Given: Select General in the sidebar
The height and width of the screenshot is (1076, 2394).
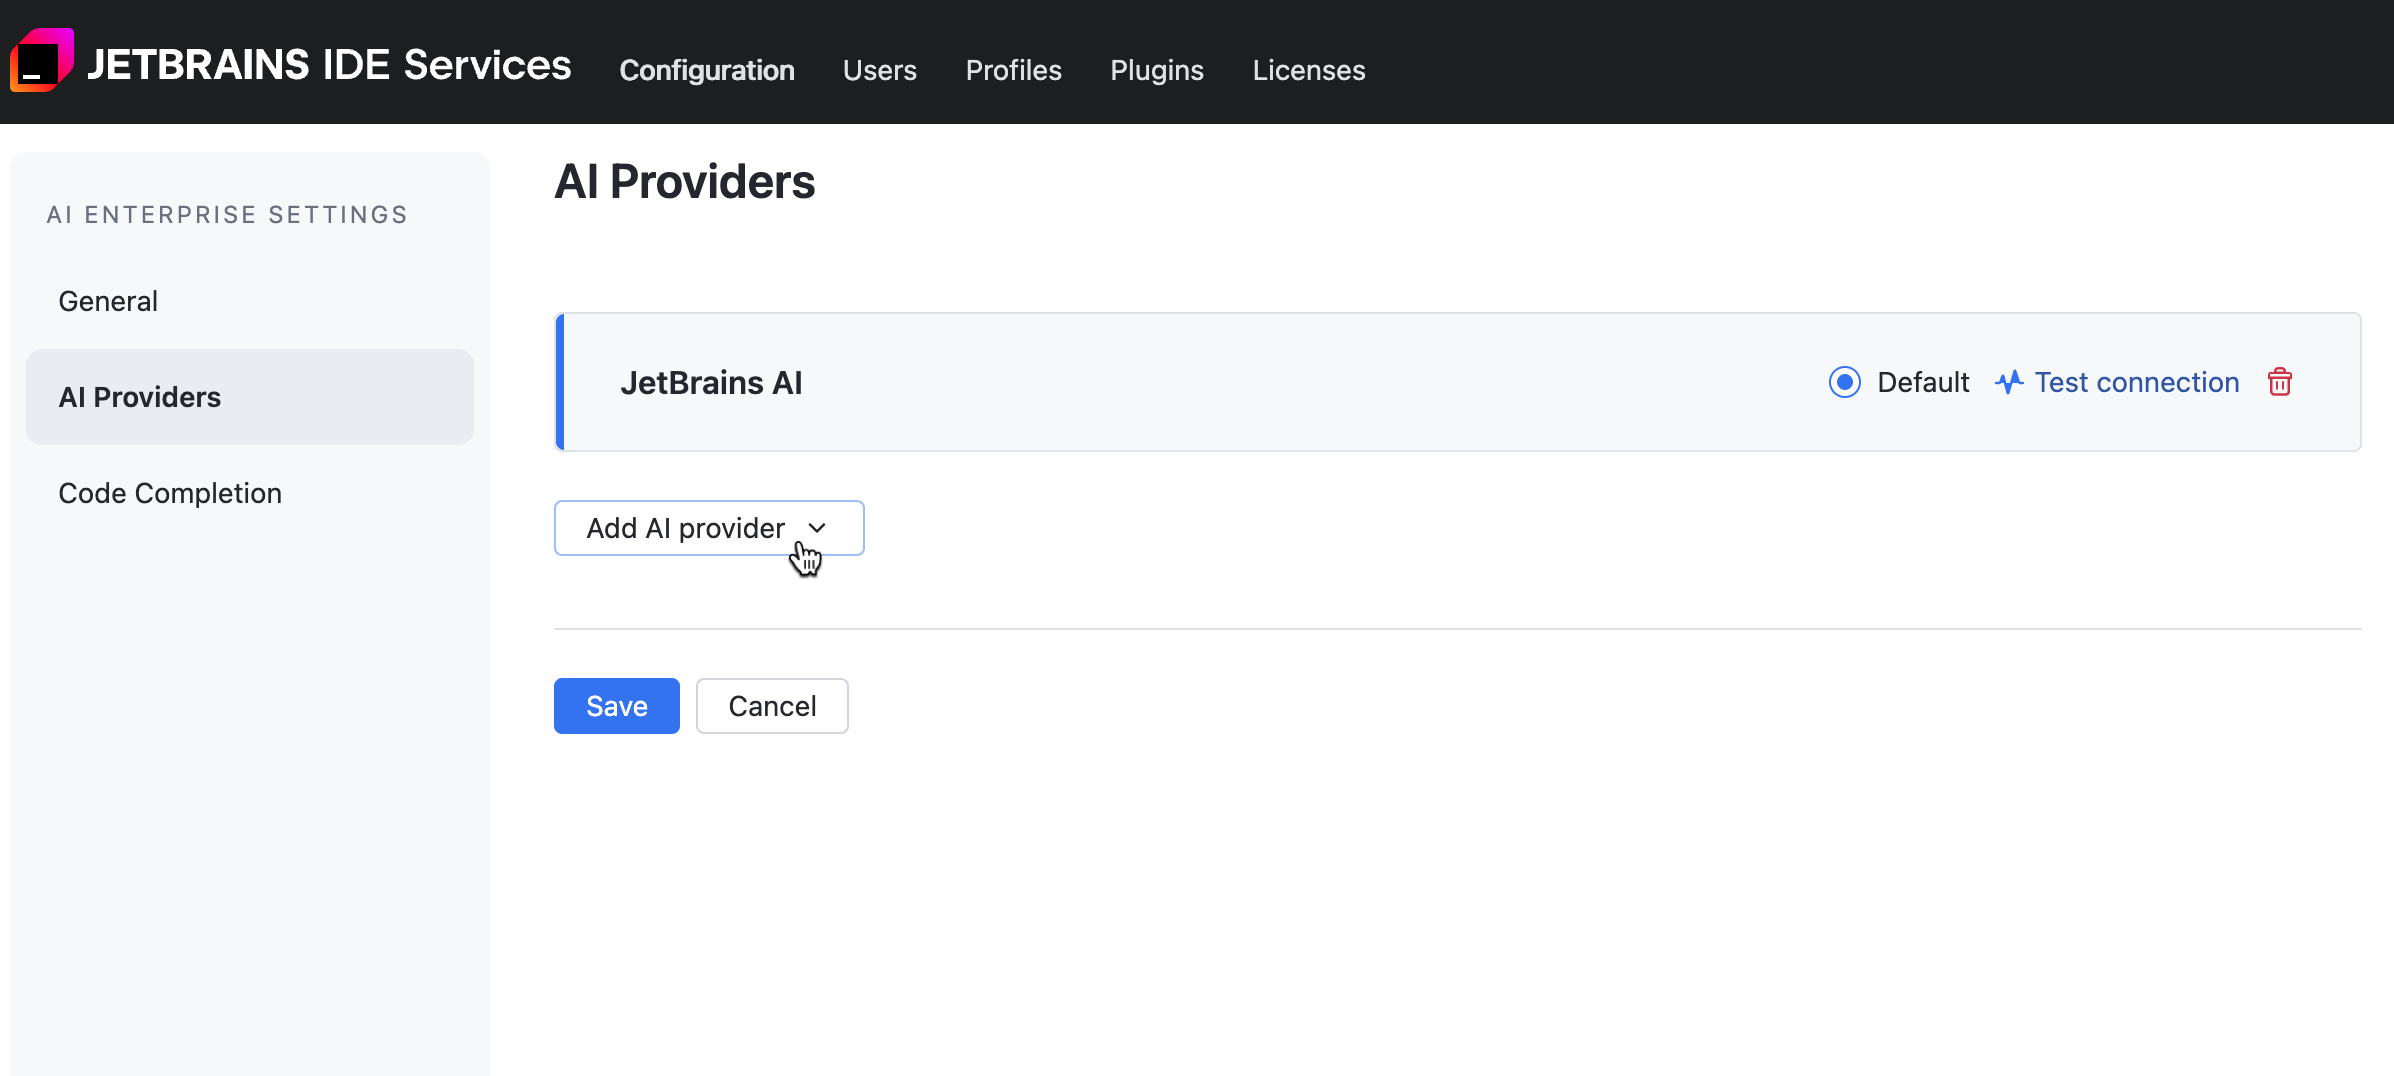Looking at the screenshot, I should 107,300.
